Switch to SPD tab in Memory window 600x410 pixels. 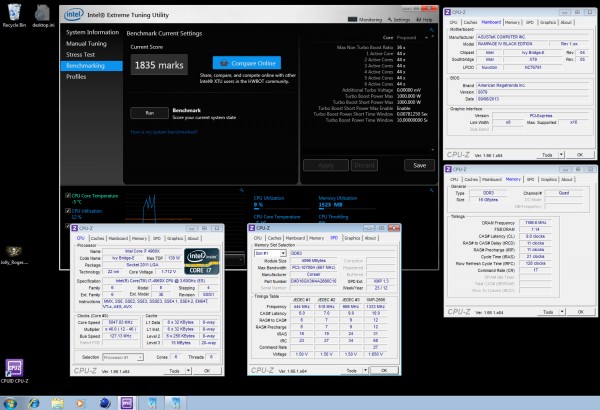(x=530, y=180)
